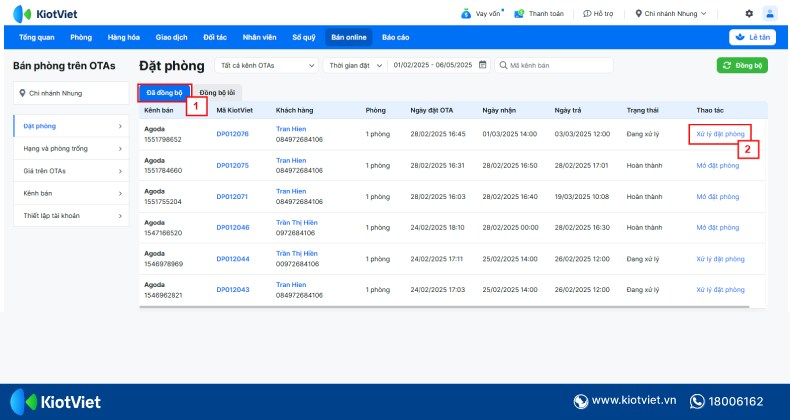Open booking code DP012071
Image resolution: width=790 pixels, height=420 pixels.
click(x=232, y=197)
